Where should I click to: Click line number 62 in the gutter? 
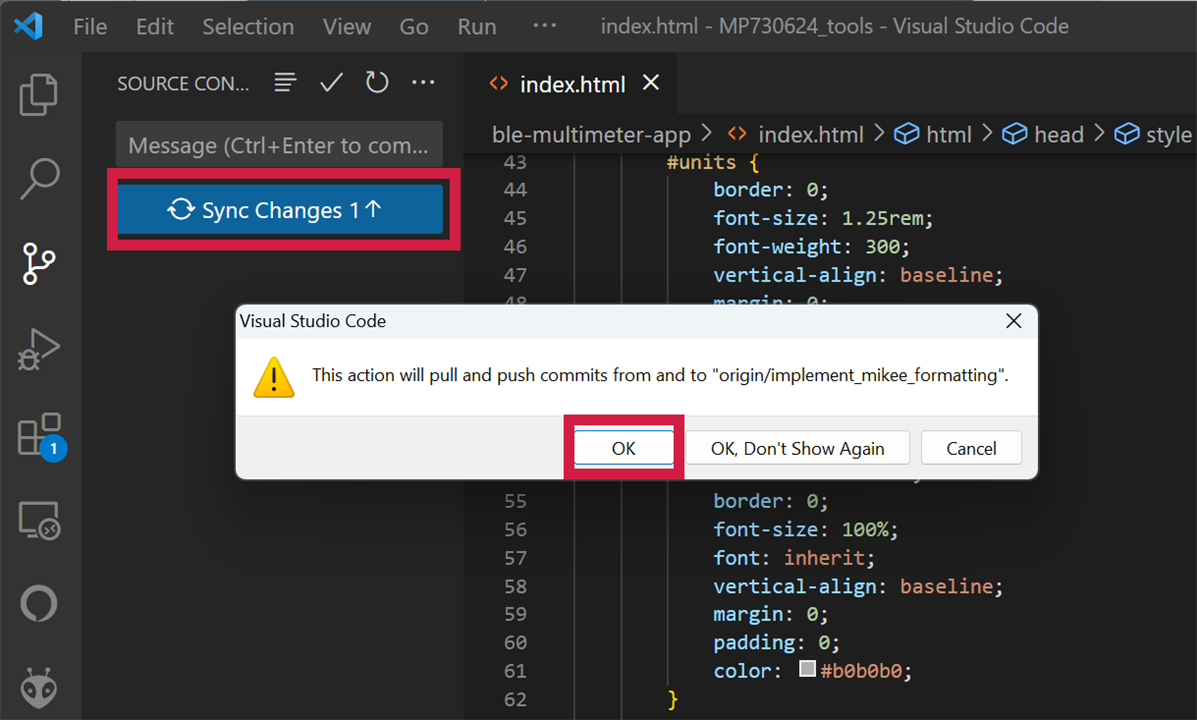pyautogui.click(x=515, y=699)
